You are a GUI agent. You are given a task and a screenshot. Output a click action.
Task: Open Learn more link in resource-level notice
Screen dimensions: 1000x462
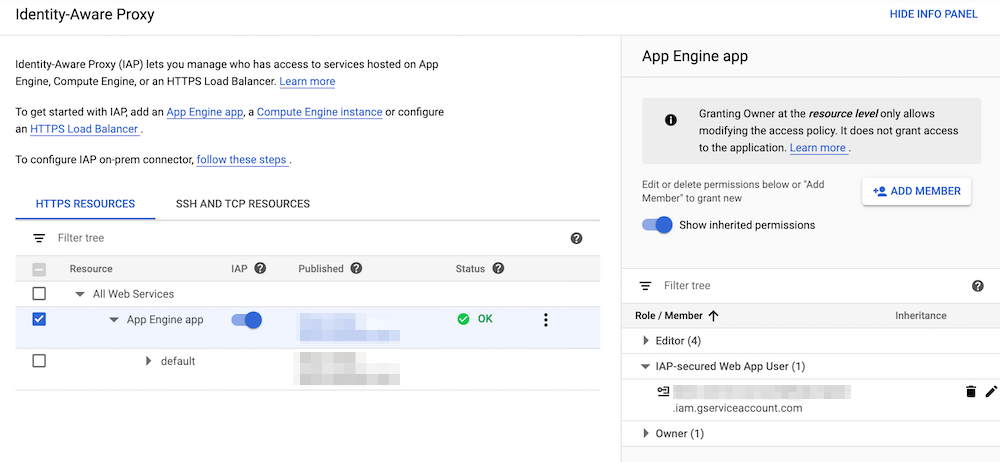tap(818, 147)
